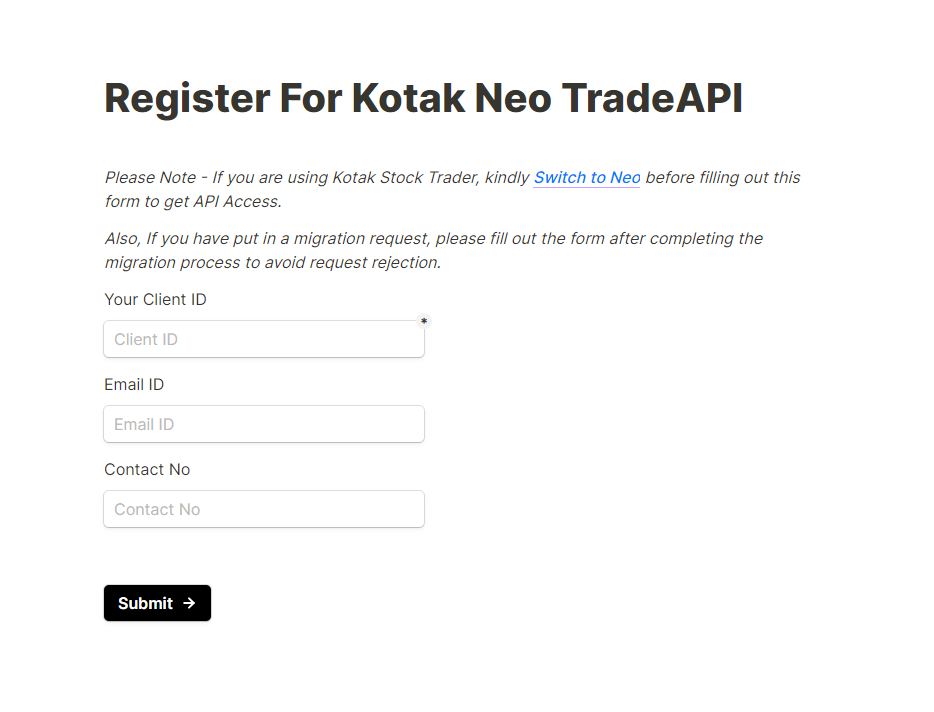Click the word 'TradeAPI' in the heading
The image size is (934, 712).
(652, 98)
